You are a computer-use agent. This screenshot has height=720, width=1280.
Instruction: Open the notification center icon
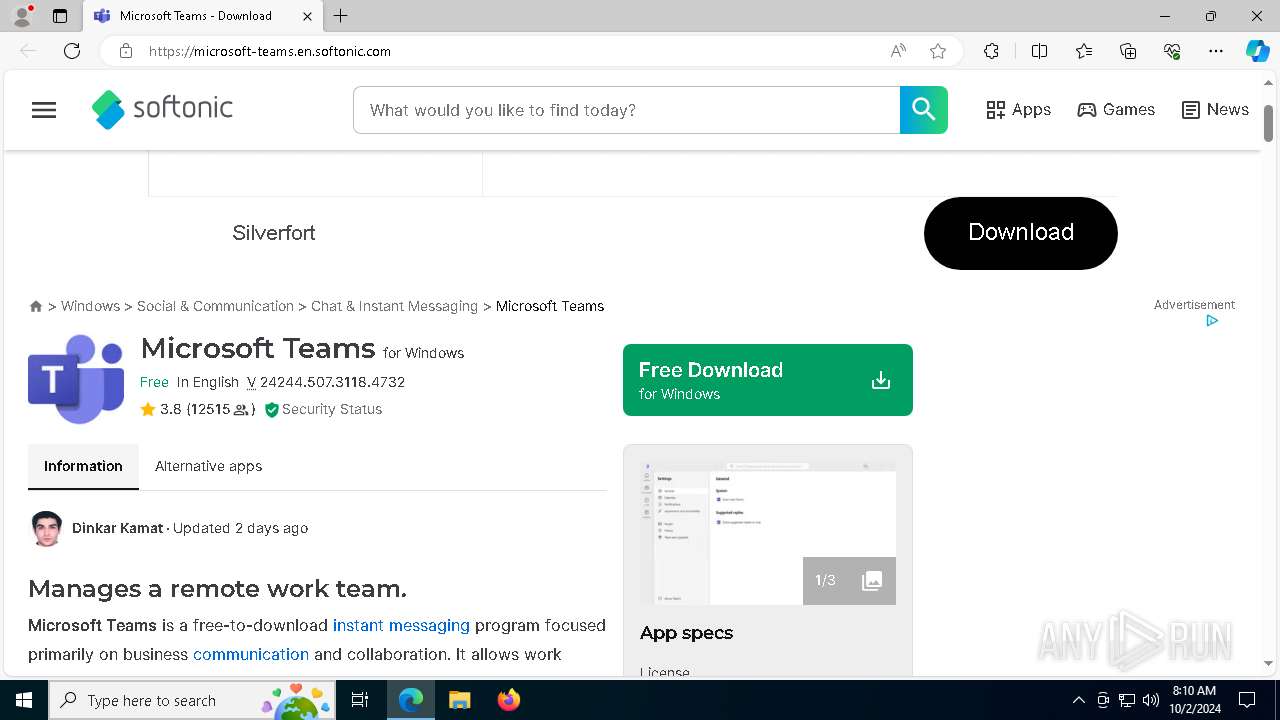click(x=1247, y=700)
